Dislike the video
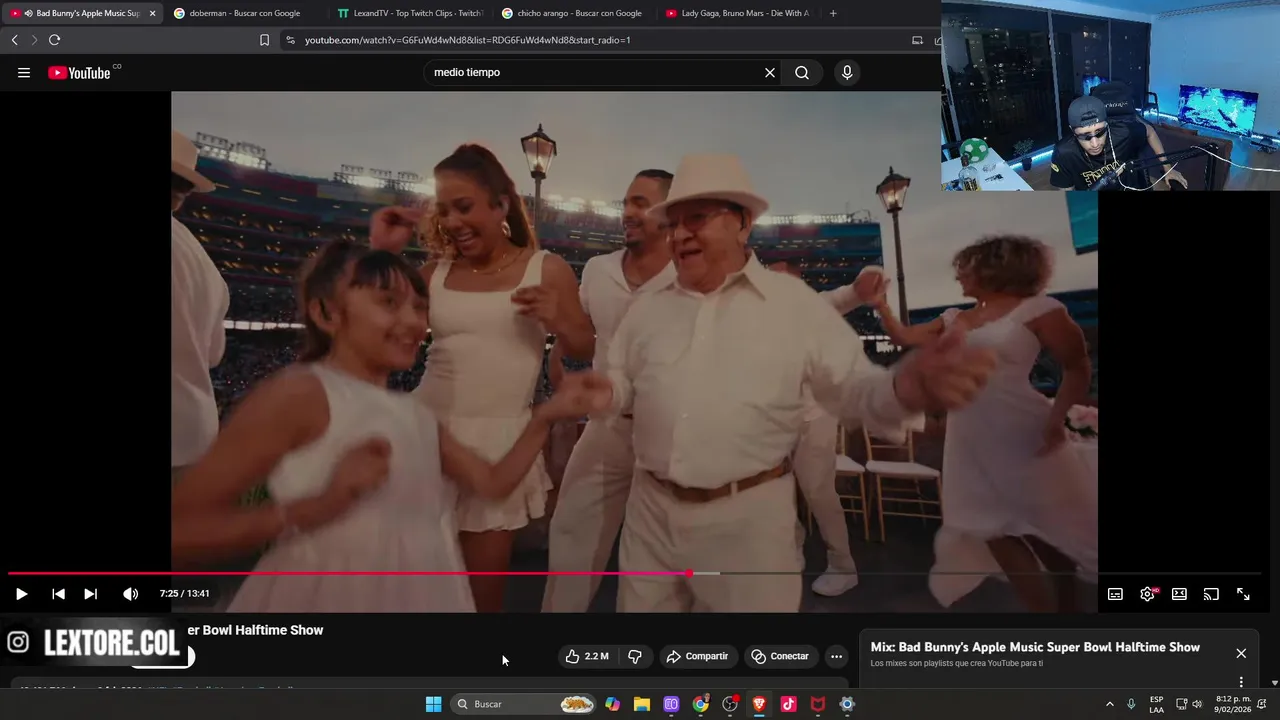This screenshot has height=720, width=1280. pyautogui.click(x=635, y=657)
